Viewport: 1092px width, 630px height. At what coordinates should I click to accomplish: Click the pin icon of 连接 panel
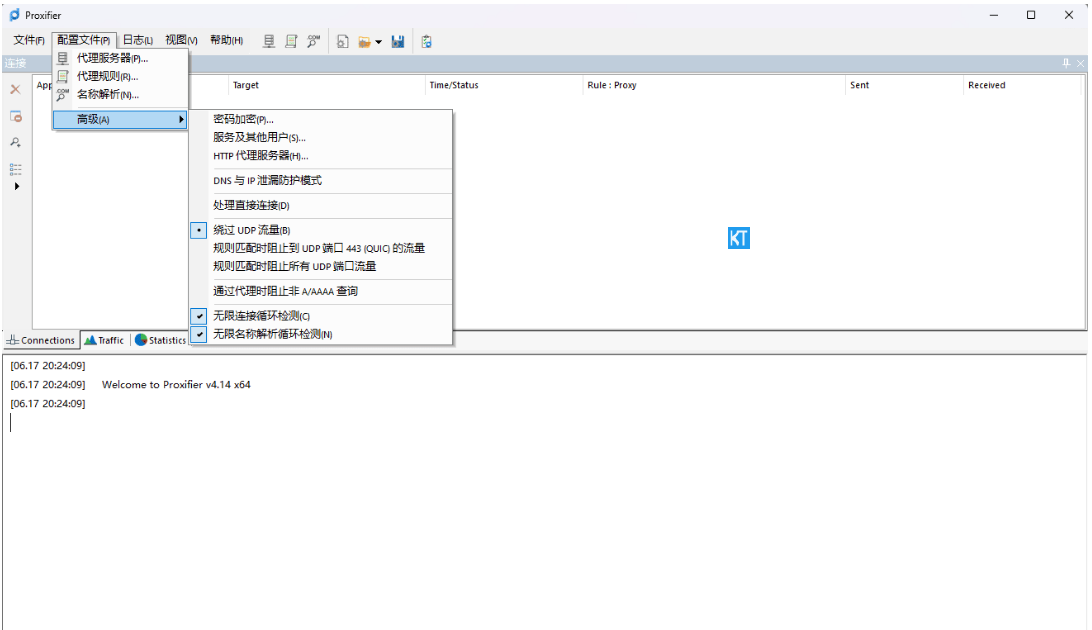click(x=1066, y=63)
